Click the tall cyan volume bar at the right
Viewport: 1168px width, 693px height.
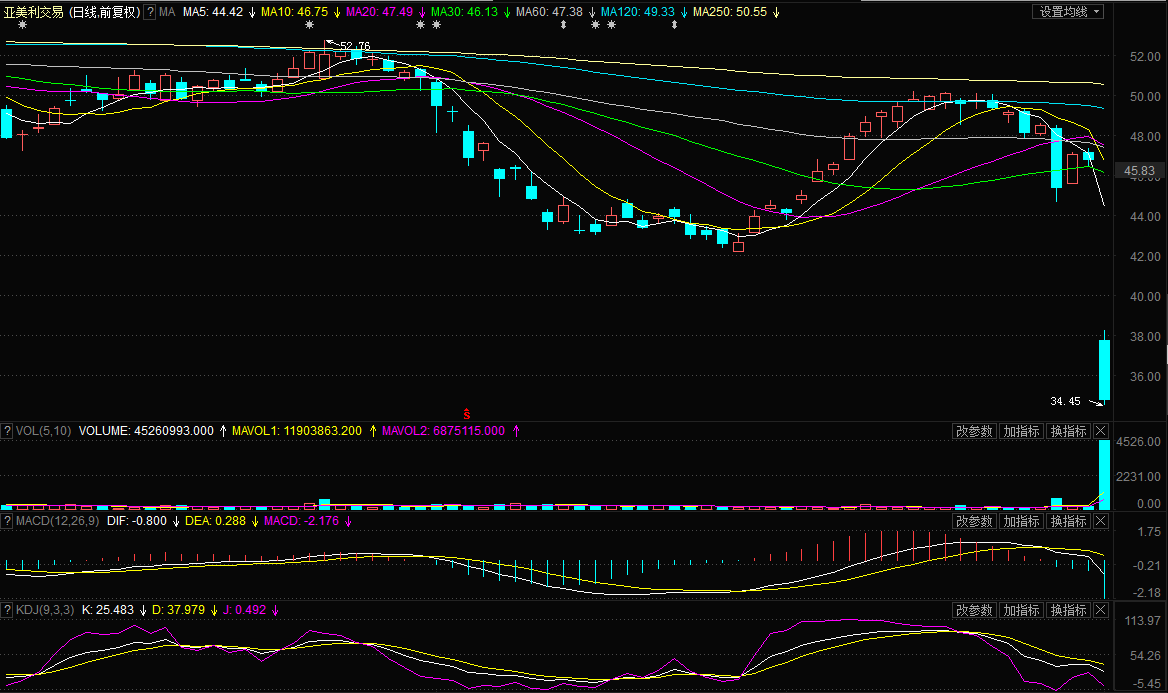[x=1105, y=475]
